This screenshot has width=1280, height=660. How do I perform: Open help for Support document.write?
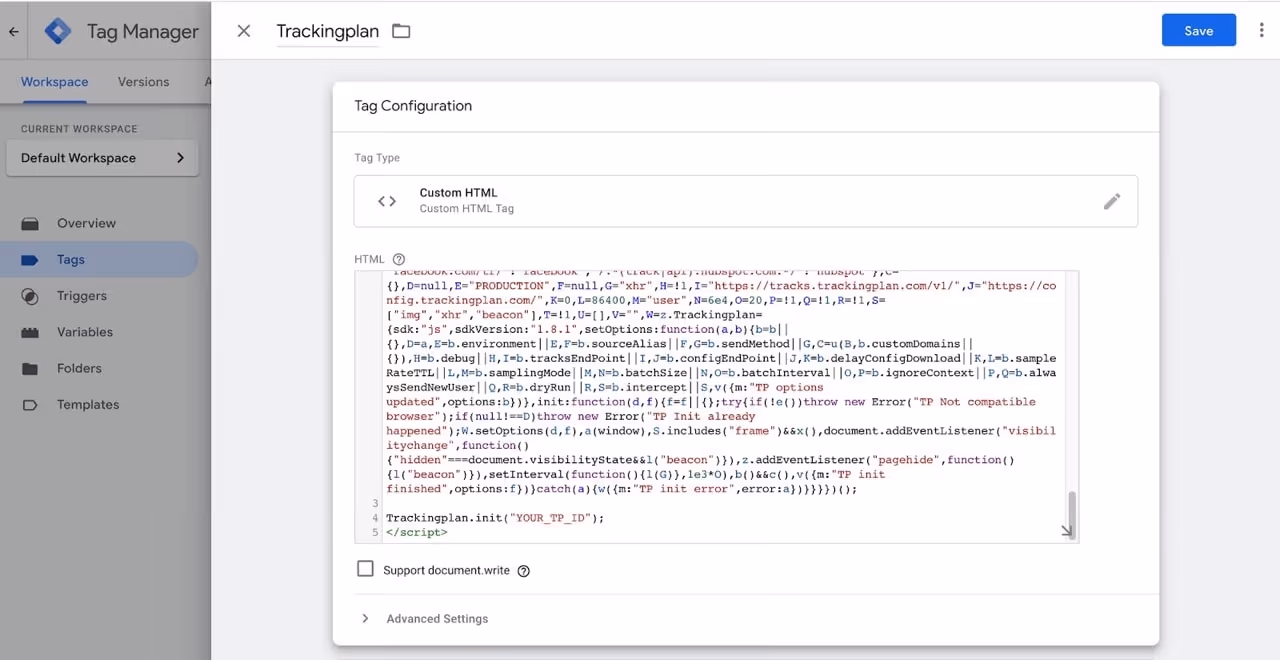coord(523,571)
